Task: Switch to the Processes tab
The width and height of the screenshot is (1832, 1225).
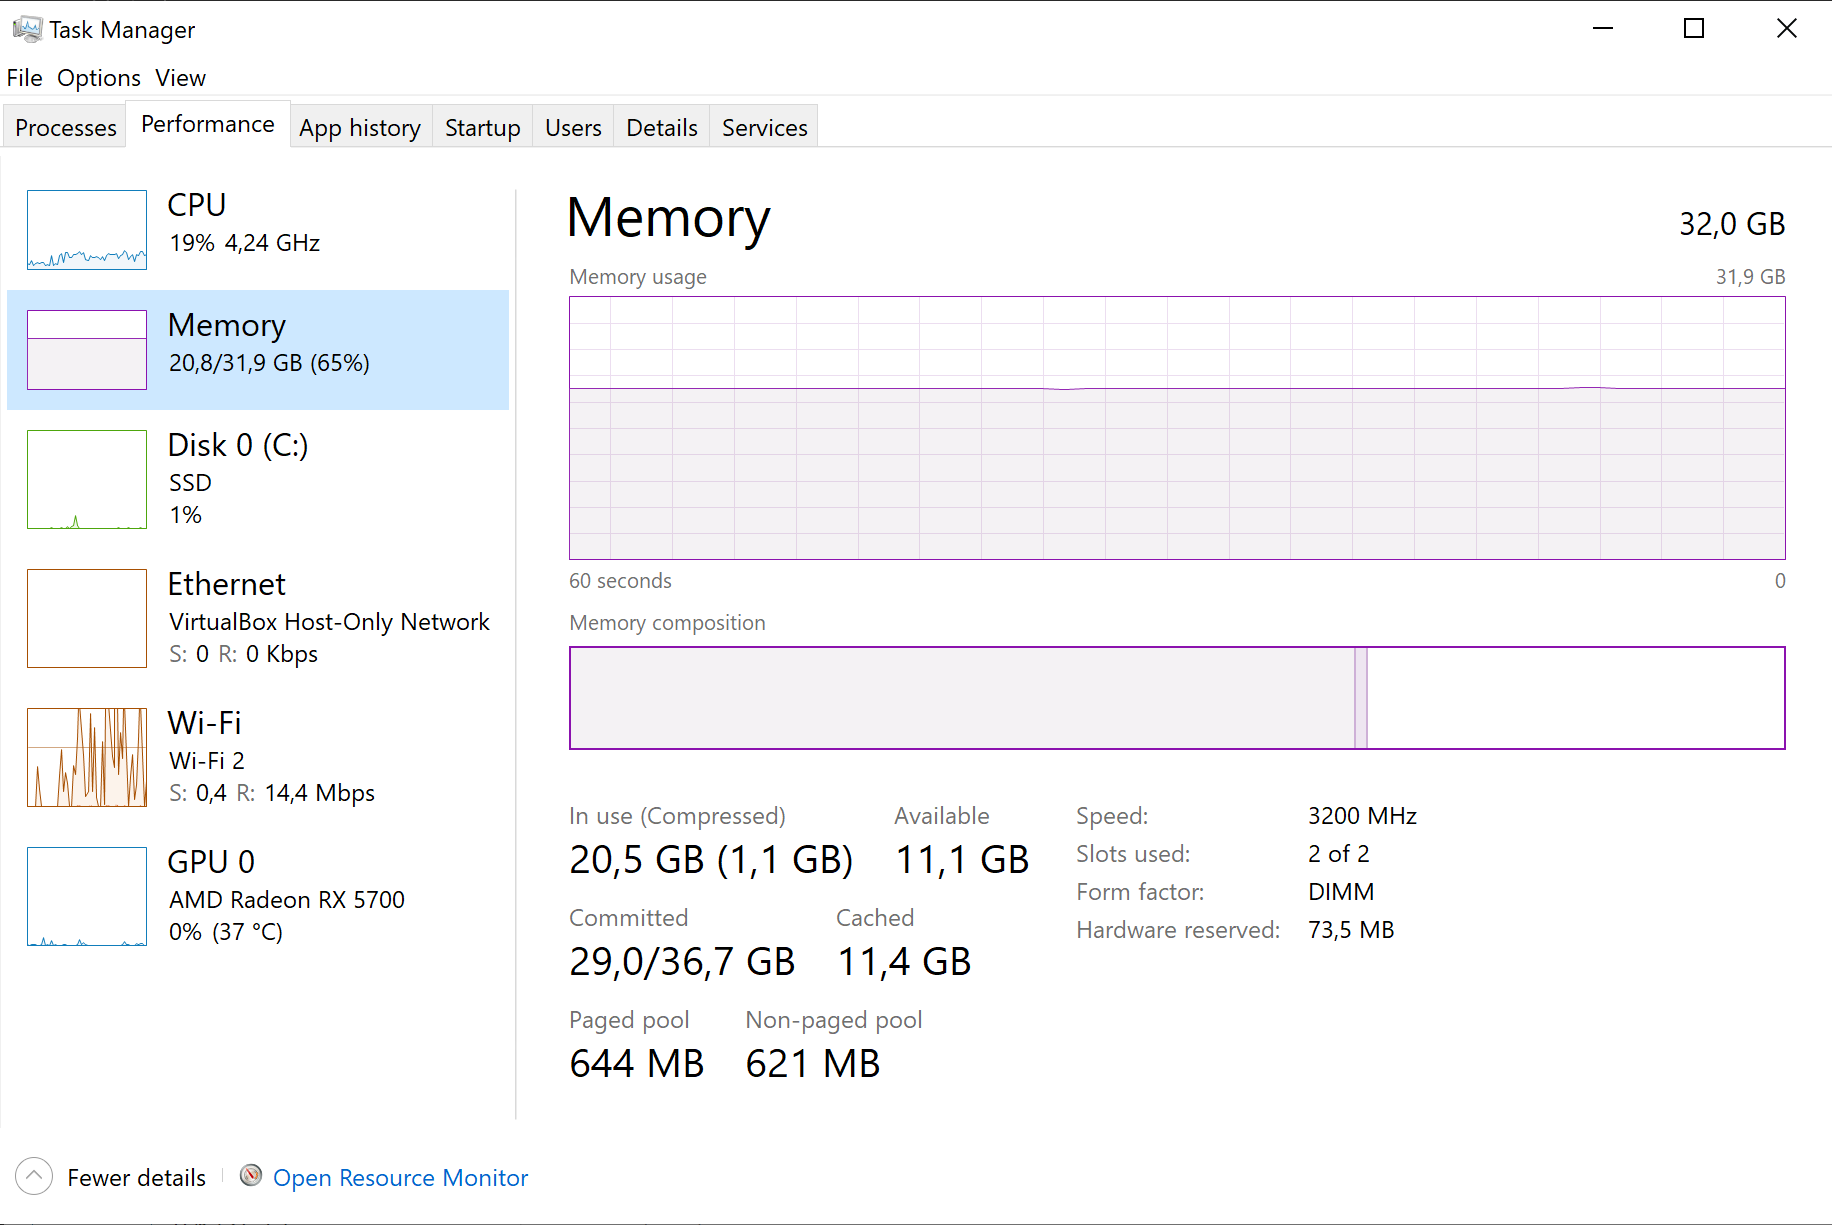Action: (66, 128)
